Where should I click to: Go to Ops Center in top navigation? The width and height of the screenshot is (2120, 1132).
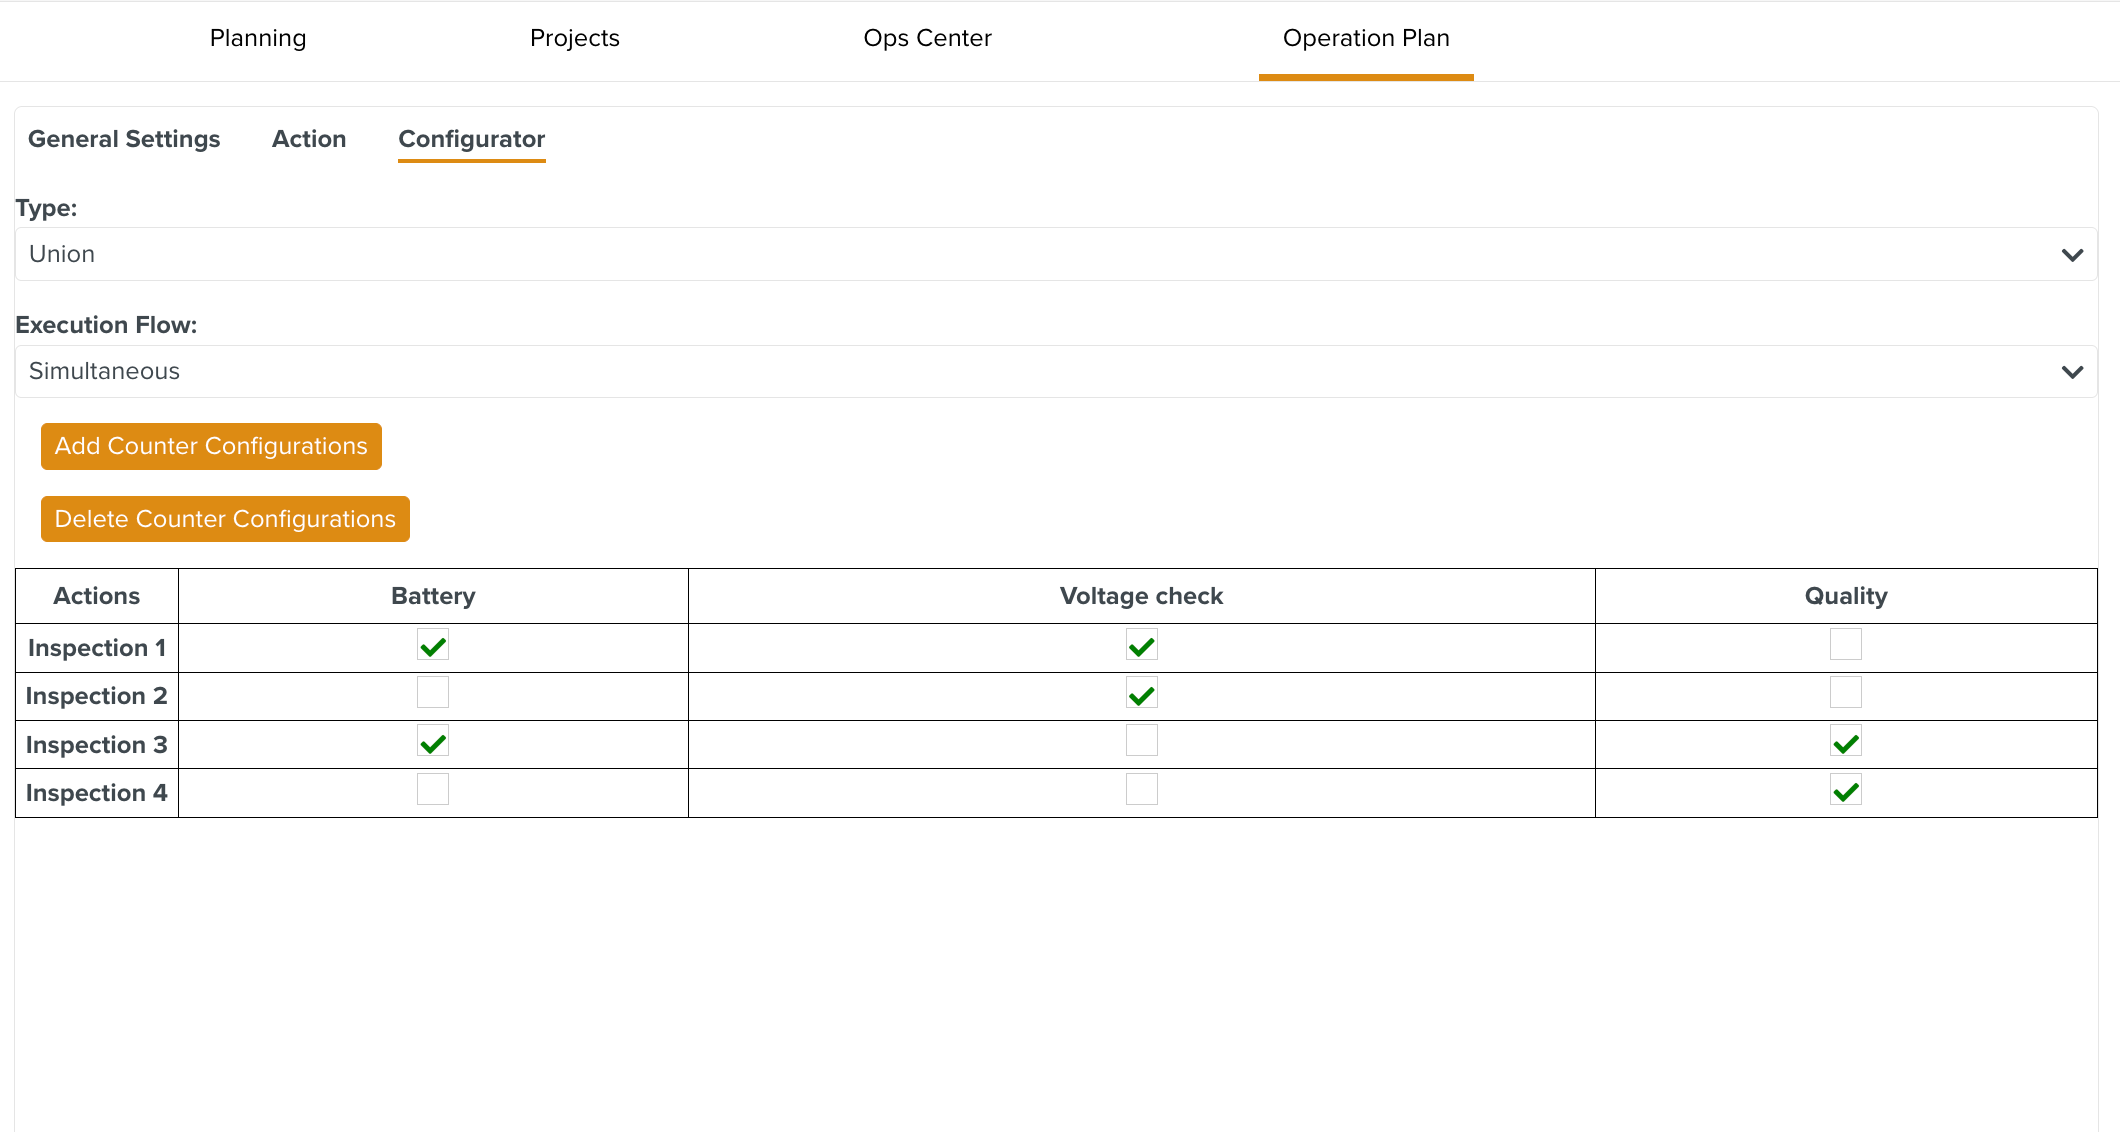(927, 38)
